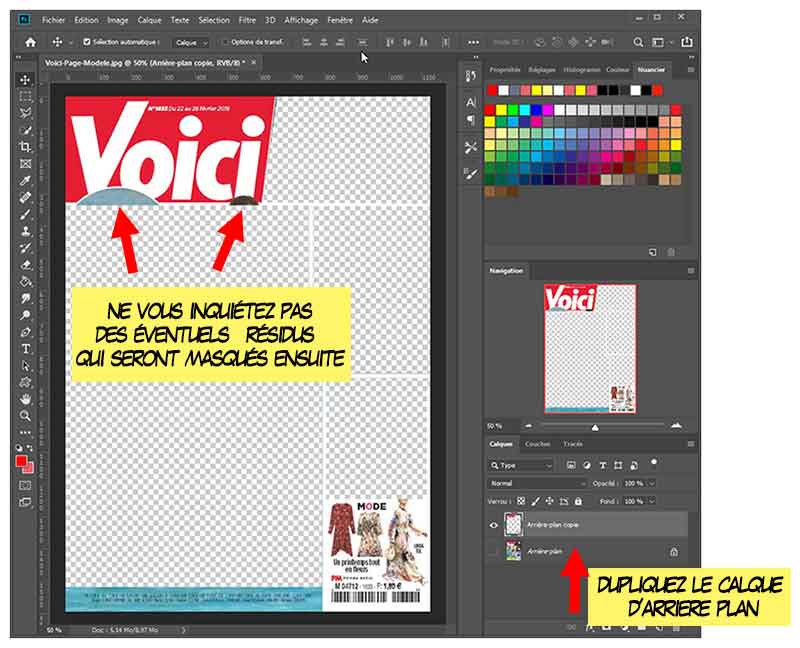The width and height of the screenshot is (800, 648).
Task: Open the workspace switcher dropdown
Action: [x=661, y=42]
